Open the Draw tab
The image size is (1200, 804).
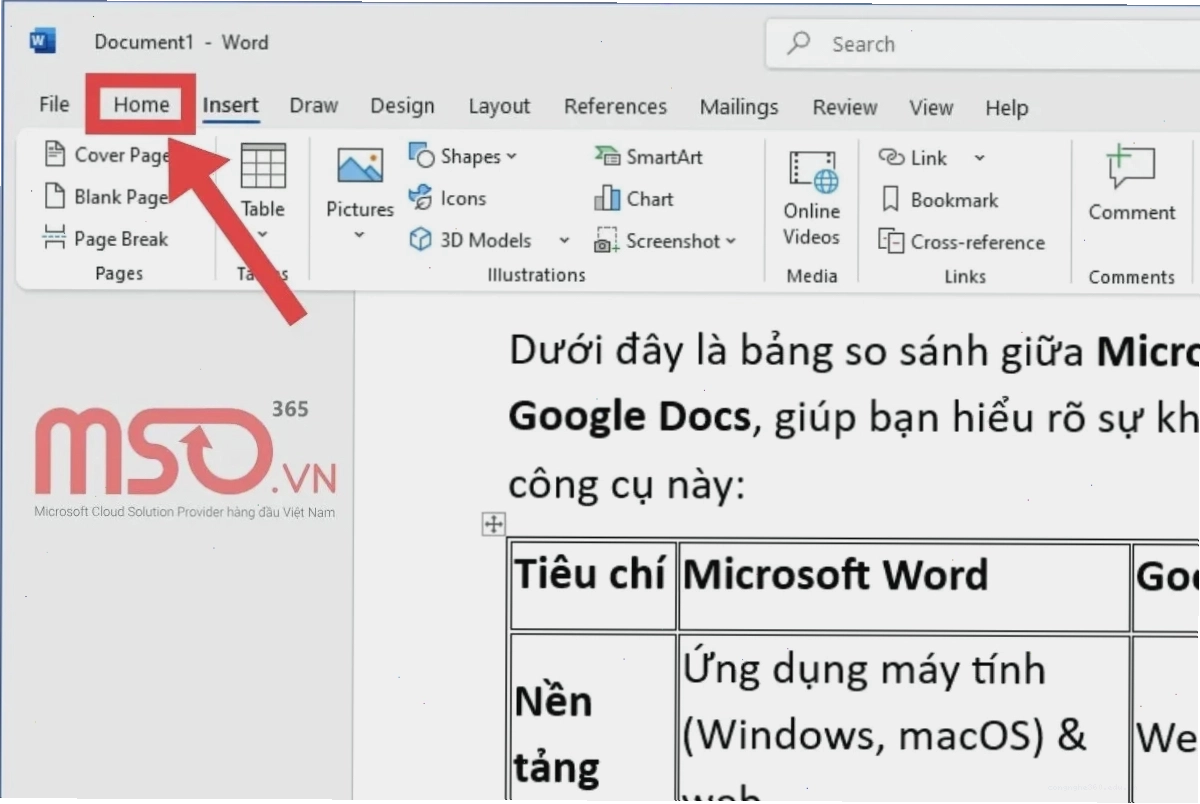click(313, 105)
